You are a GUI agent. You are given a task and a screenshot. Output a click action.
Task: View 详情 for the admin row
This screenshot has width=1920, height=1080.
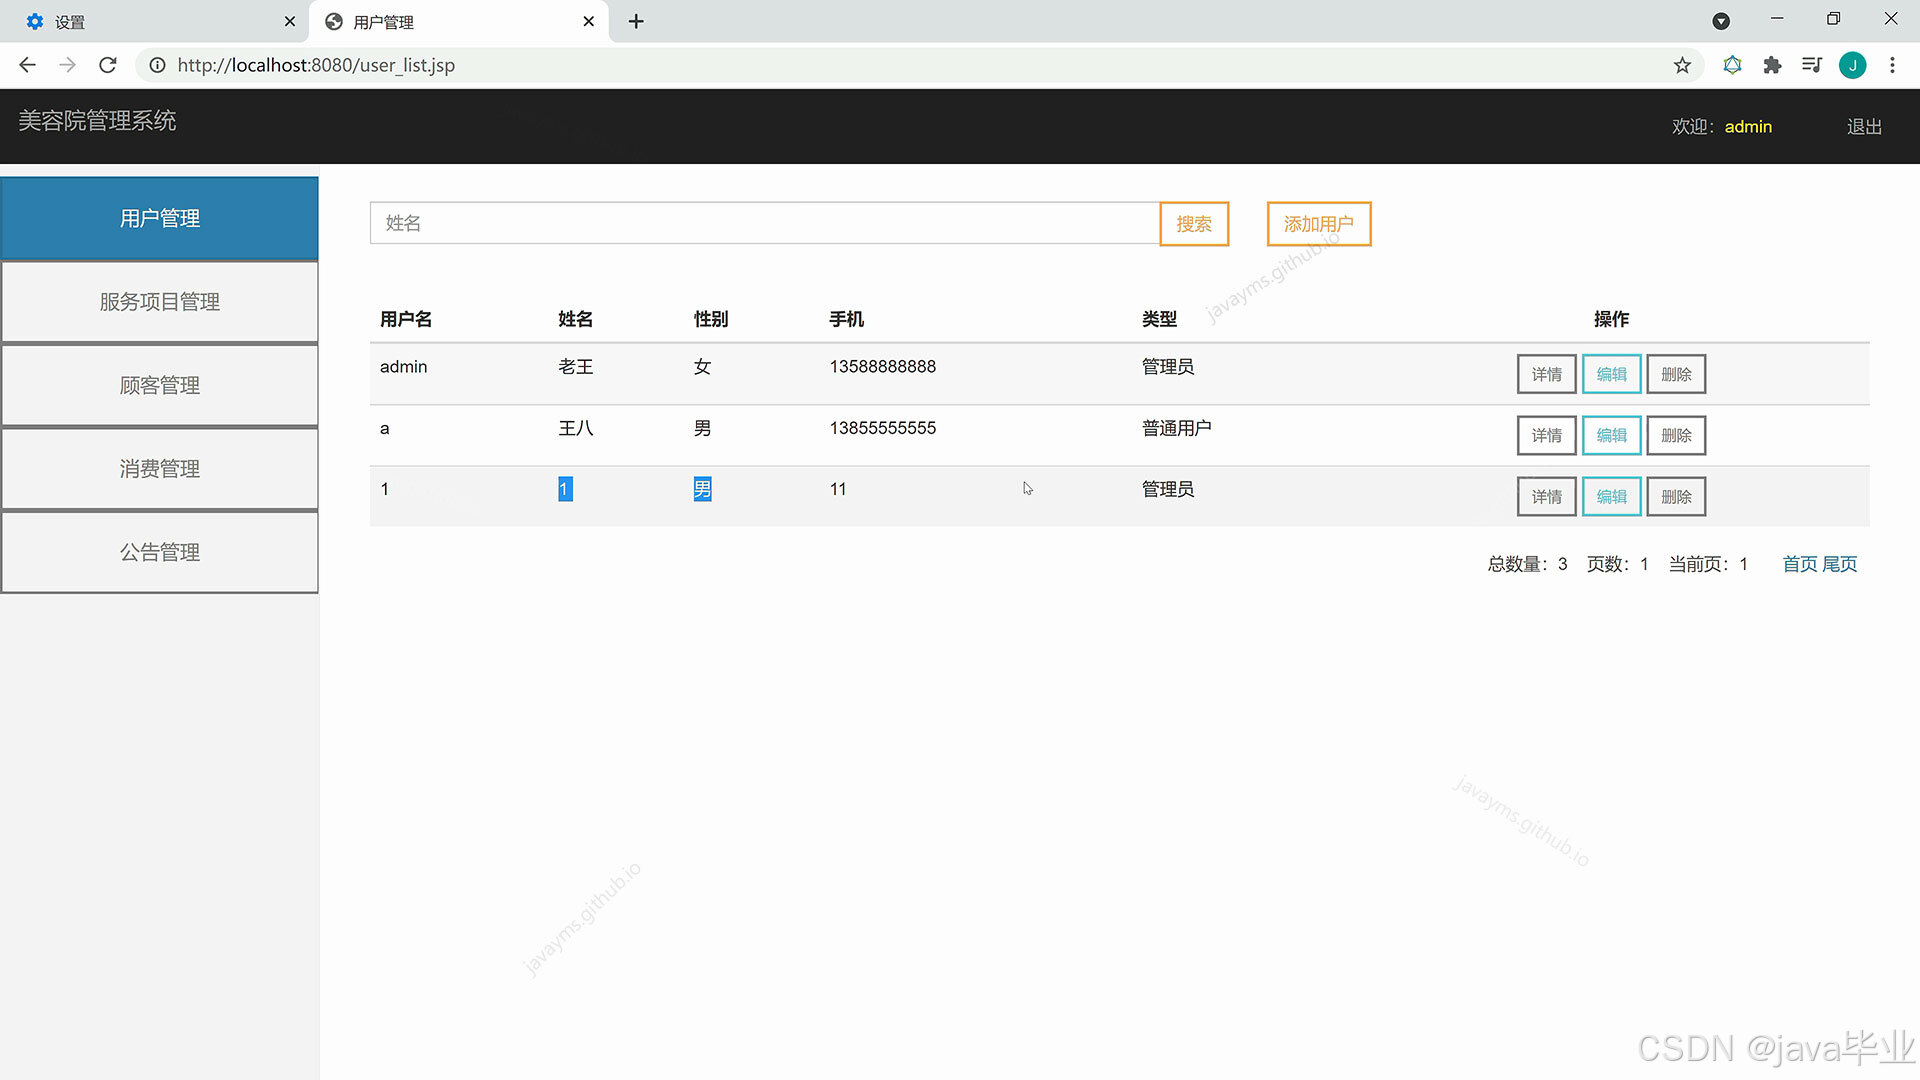(x=1546, y=374)
